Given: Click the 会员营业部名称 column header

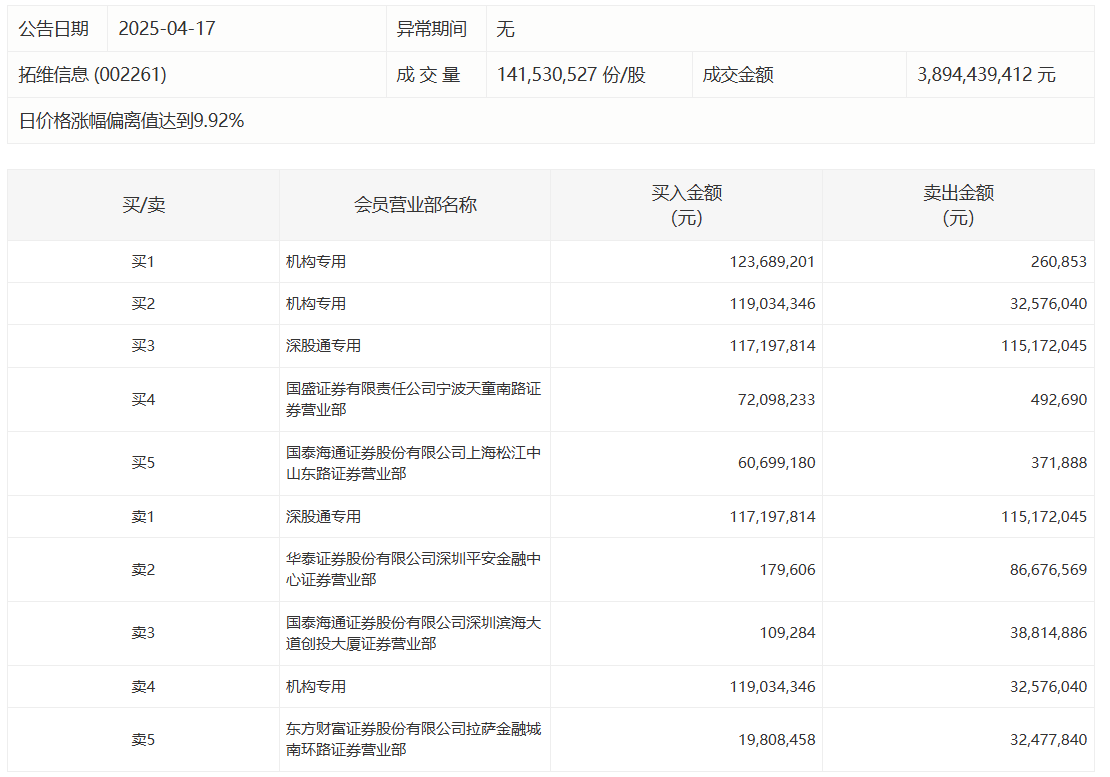Looking at the screenshot, I should (416, 205).
